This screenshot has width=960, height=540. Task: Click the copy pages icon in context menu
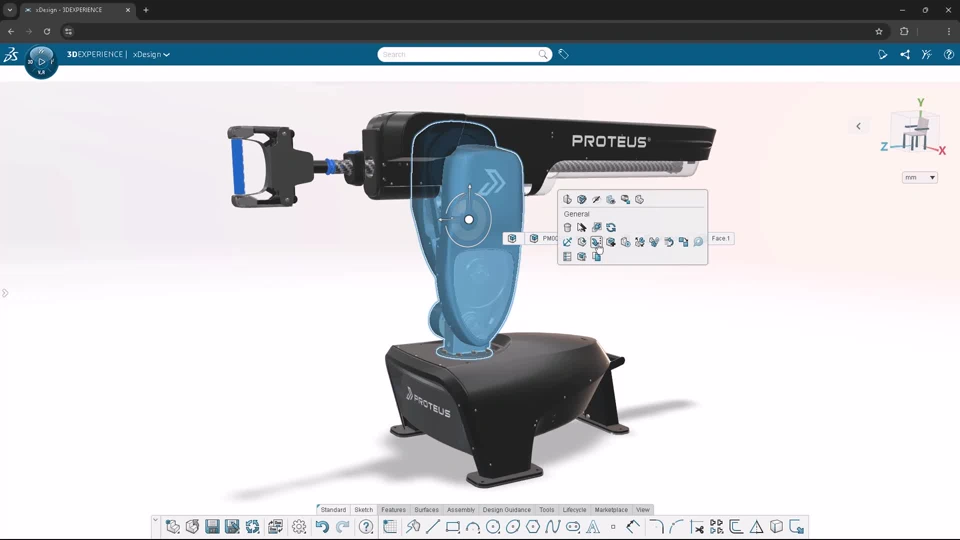coord(596,257)
